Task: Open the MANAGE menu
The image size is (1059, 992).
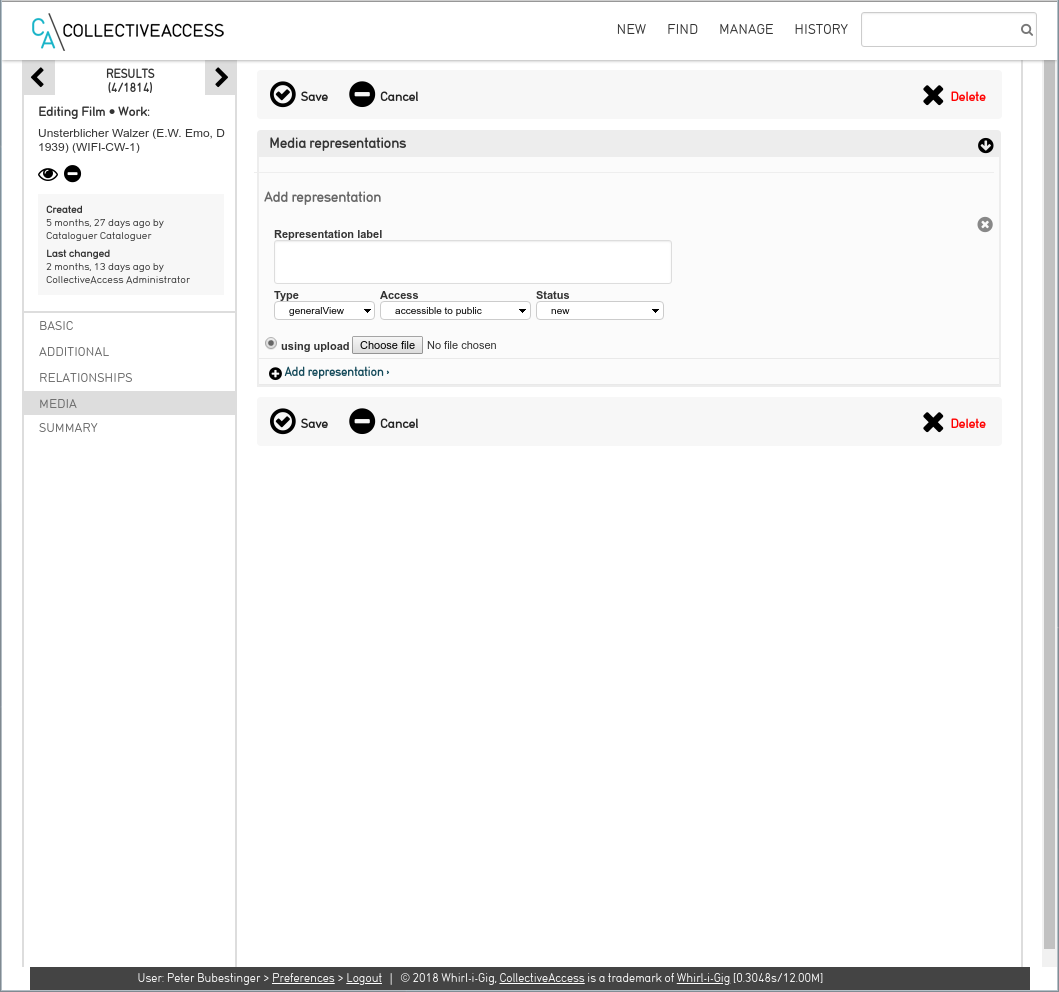Action: [746, 30]
